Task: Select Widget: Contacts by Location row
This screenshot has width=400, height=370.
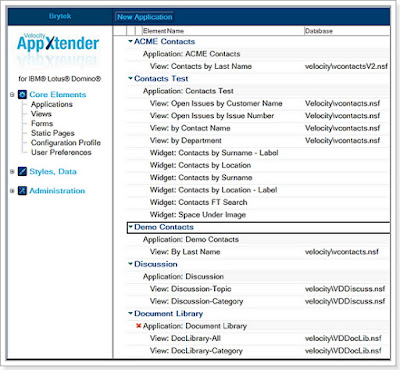Action: 258,165
